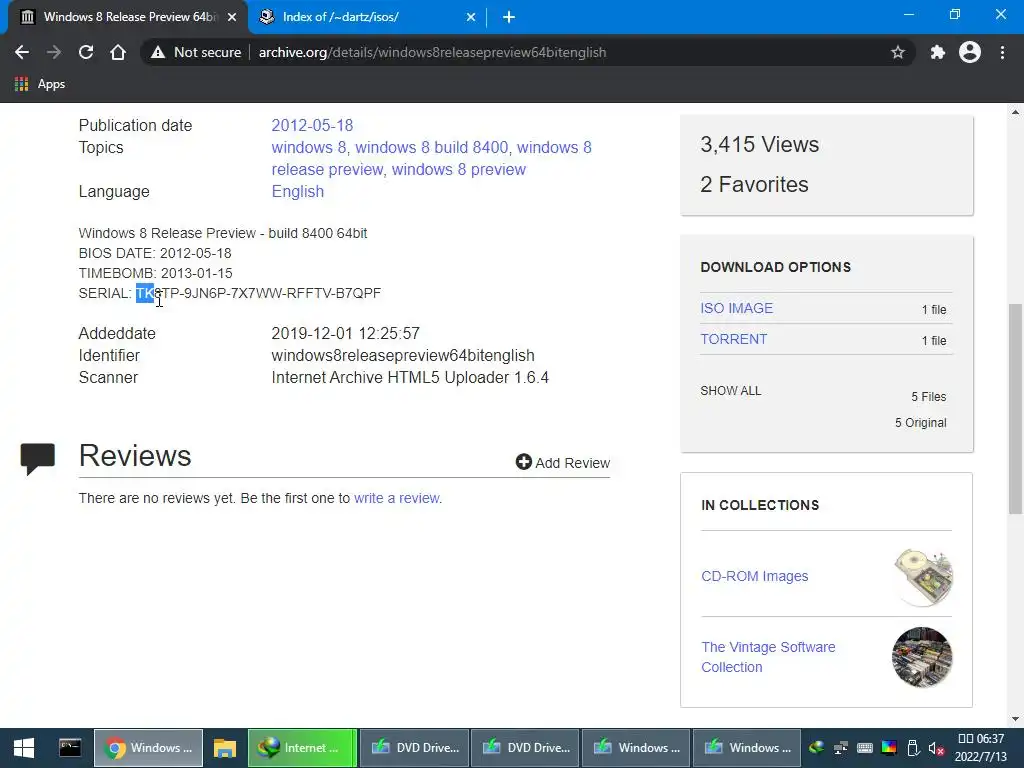Open the CD-ROM Images collection link

pyautogui.click(x=755, y=576)
